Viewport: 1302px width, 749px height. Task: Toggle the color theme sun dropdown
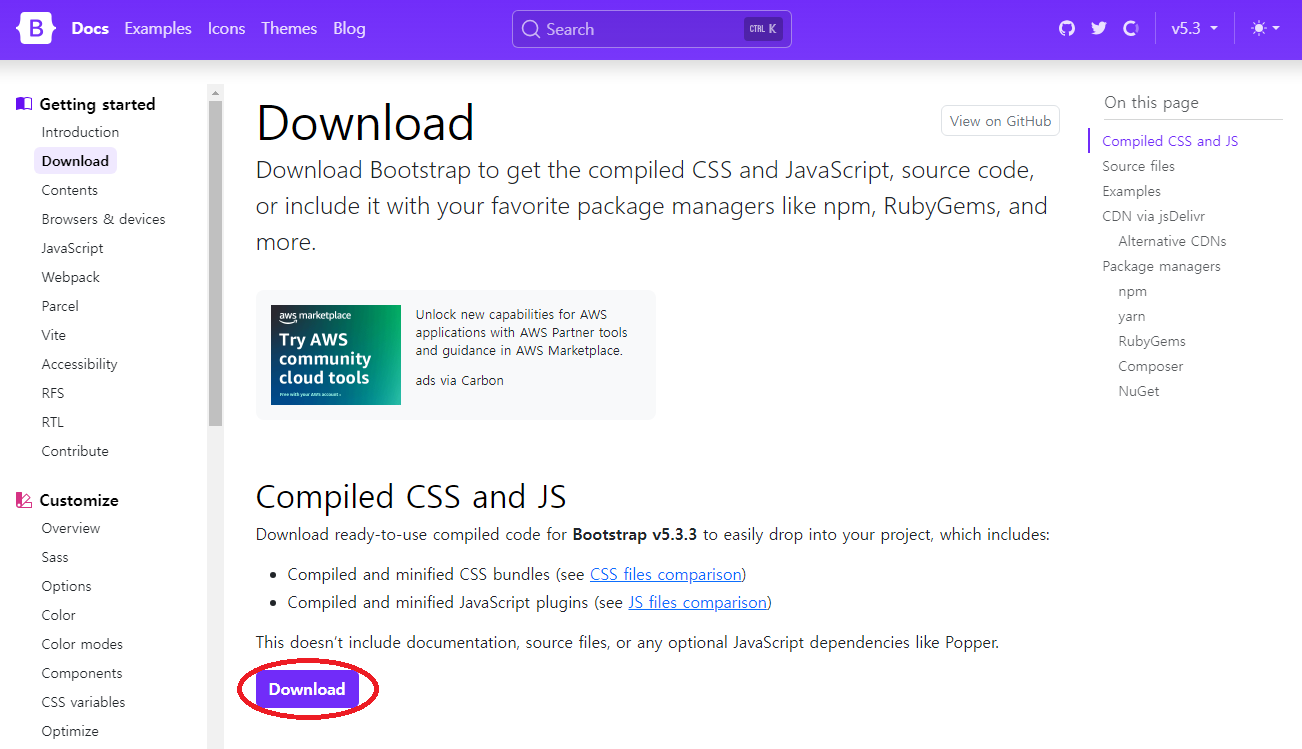click(x=1265, y=29)
